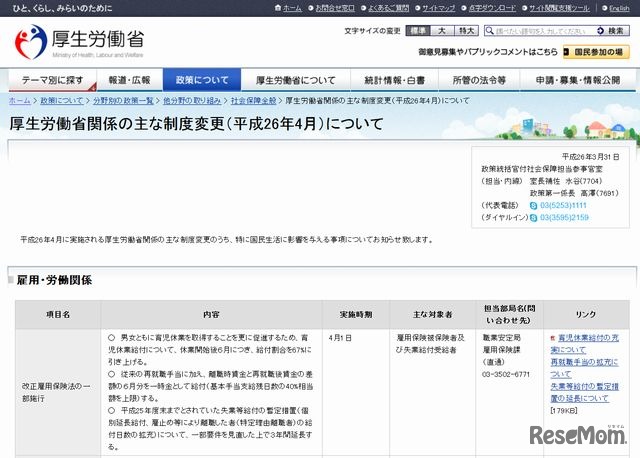Click the PDF icon beside 育児休業給付 link
Screen dimensions: 640x458
tap(553, 338)
